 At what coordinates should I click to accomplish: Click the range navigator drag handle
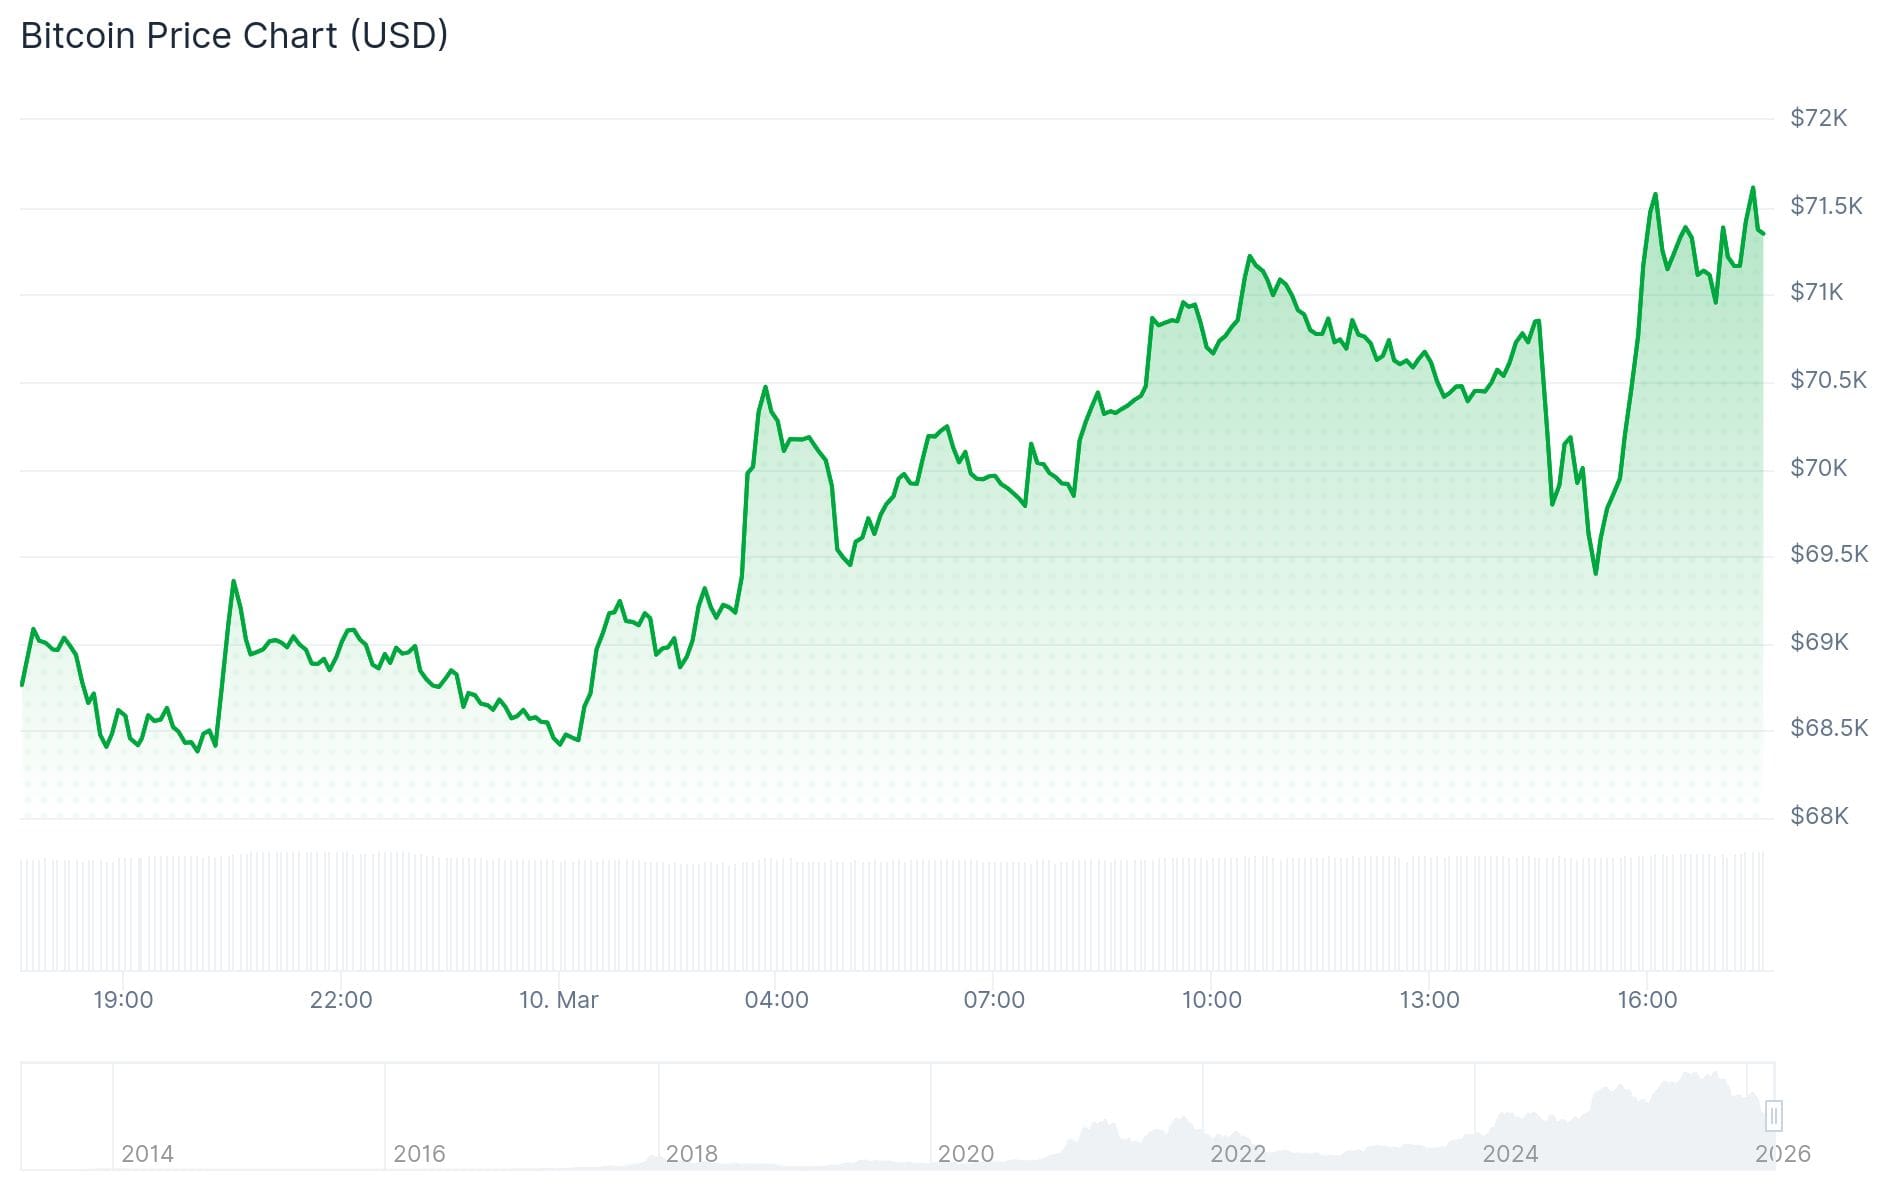1774,1115
